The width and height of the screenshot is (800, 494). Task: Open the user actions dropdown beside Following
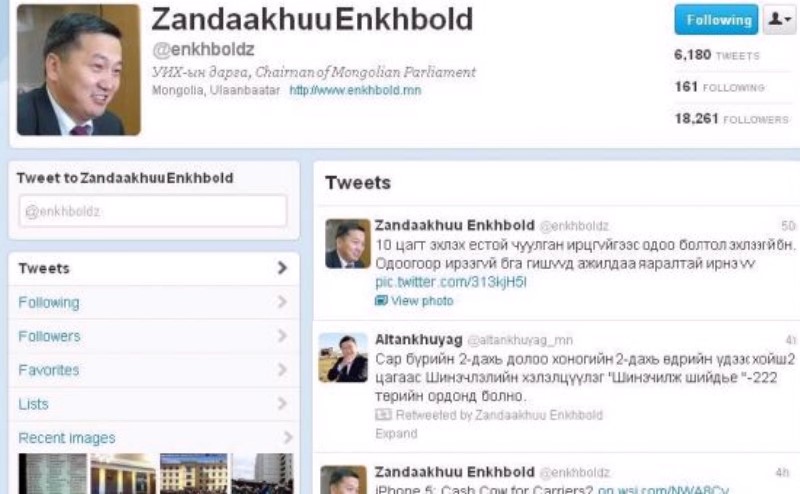(780, 19)
